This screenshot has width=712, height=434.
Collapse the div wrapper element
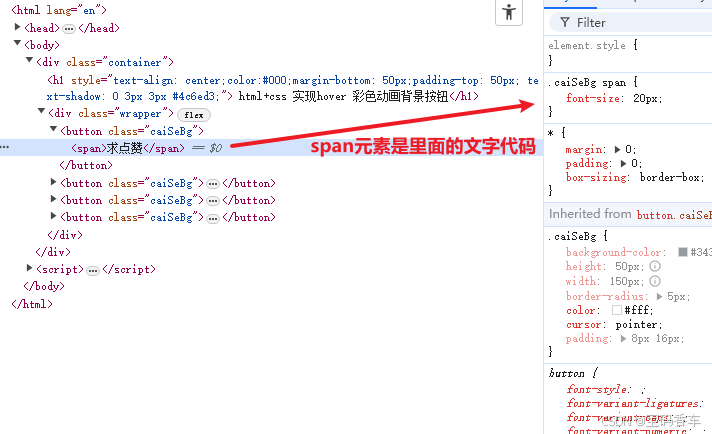point(41,111)
